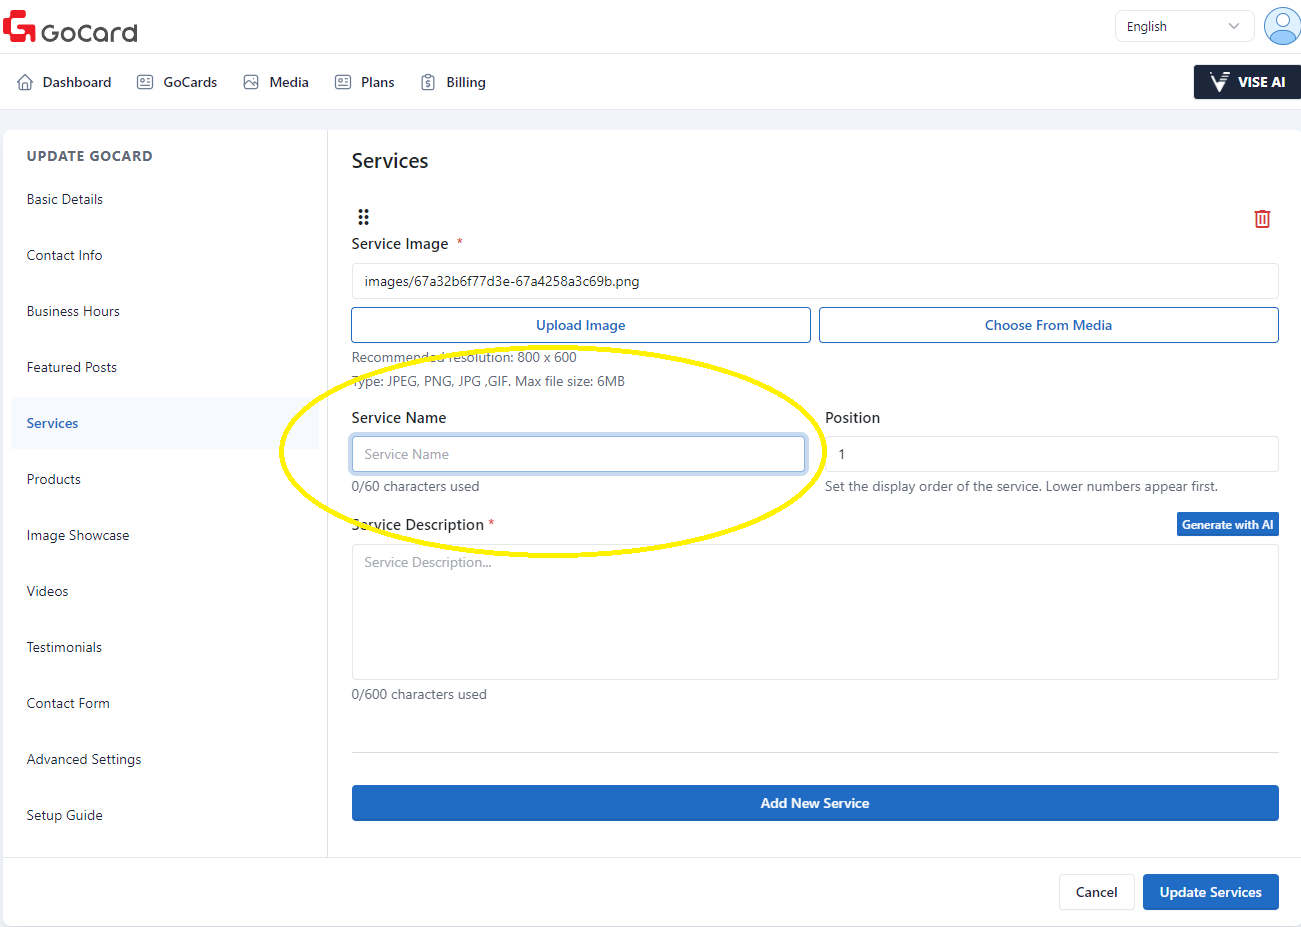Open the VISE AI assistant
Image resolution: width=1301 pixels, height=927 pixels.
[x=1247, y=82]
